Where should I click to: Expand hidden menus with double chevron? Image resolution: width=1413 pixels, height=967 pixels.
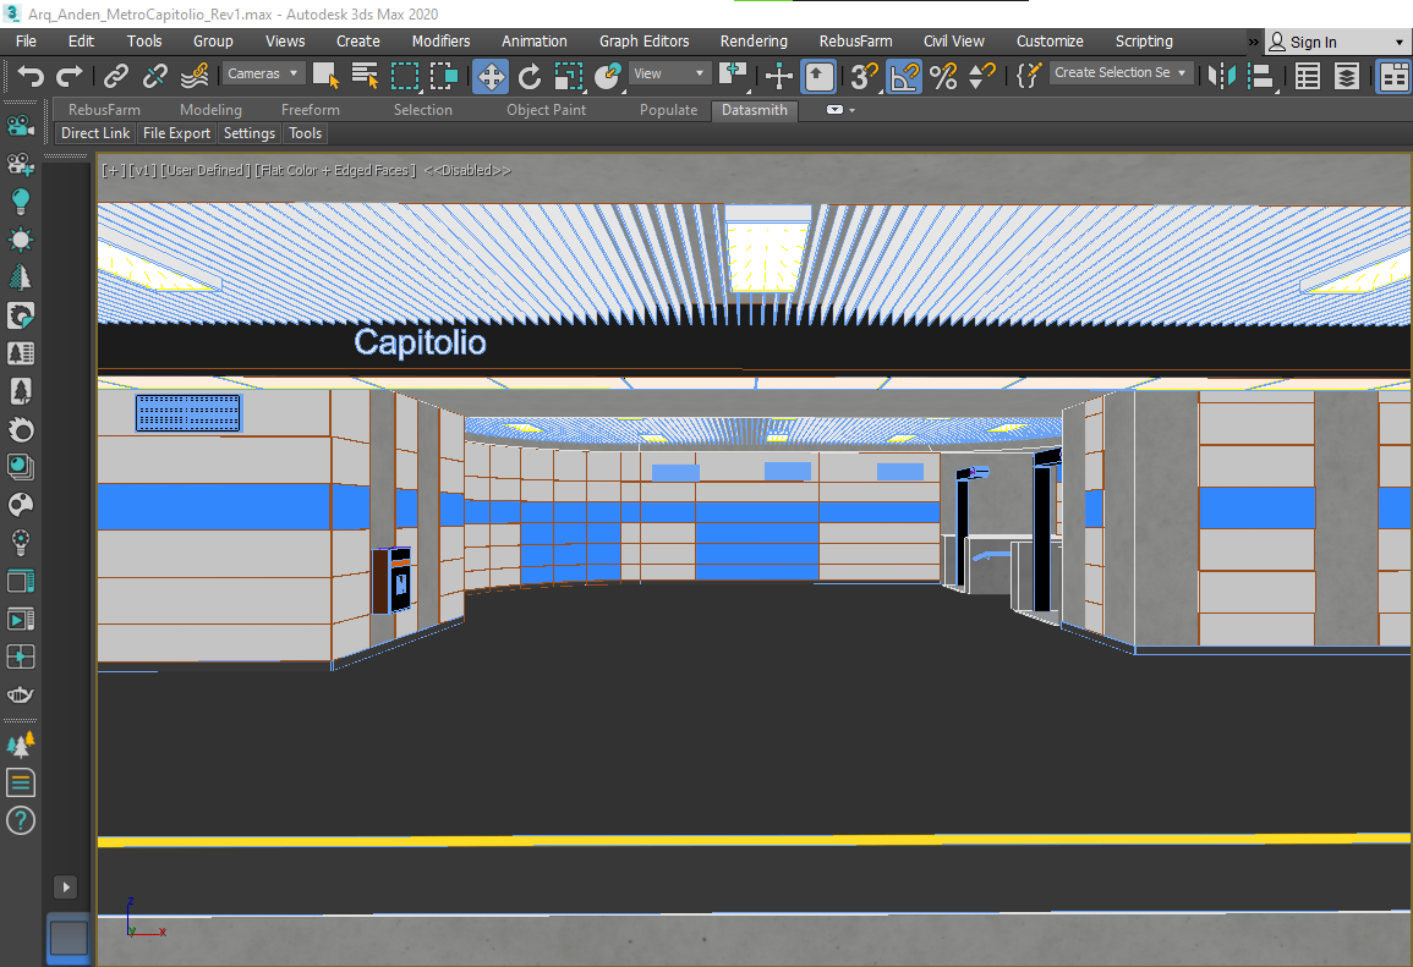click(1253, 42)
